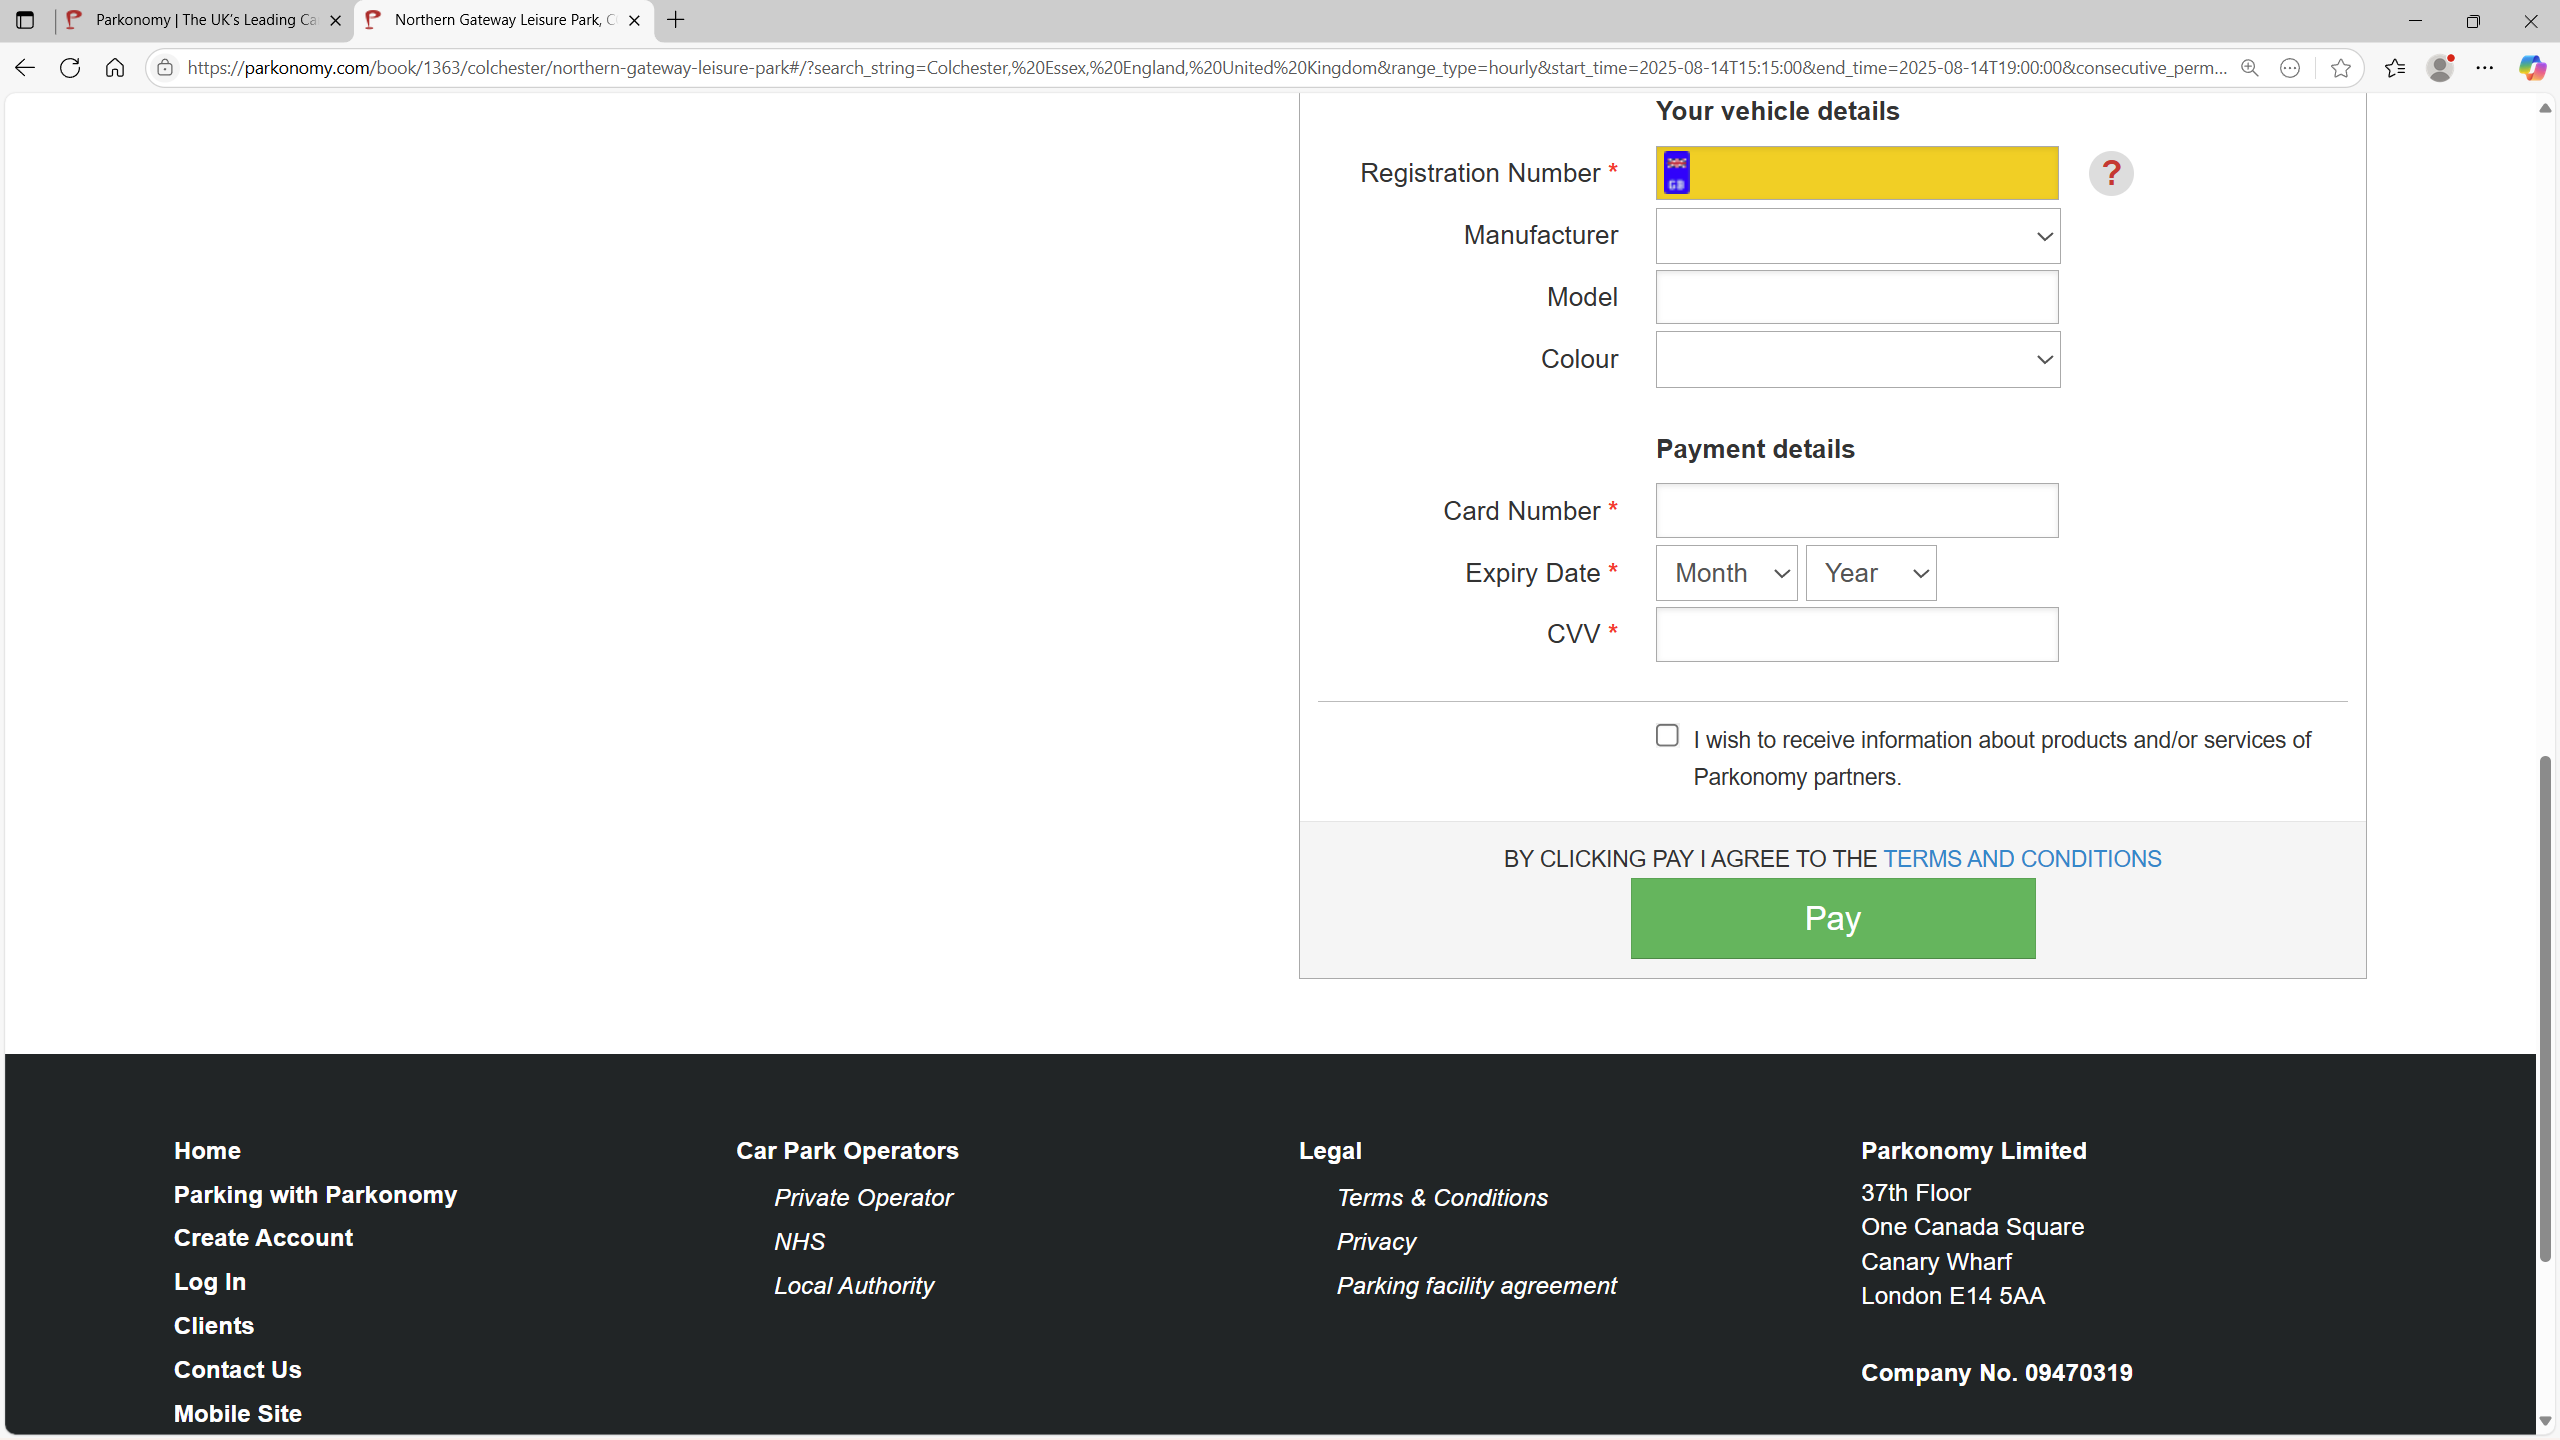Image resolution: width=2560 pixels, height=1440 pixels.
Task: Click the zoom magnifier icon in address bar
Action: tap(2249, 68)
